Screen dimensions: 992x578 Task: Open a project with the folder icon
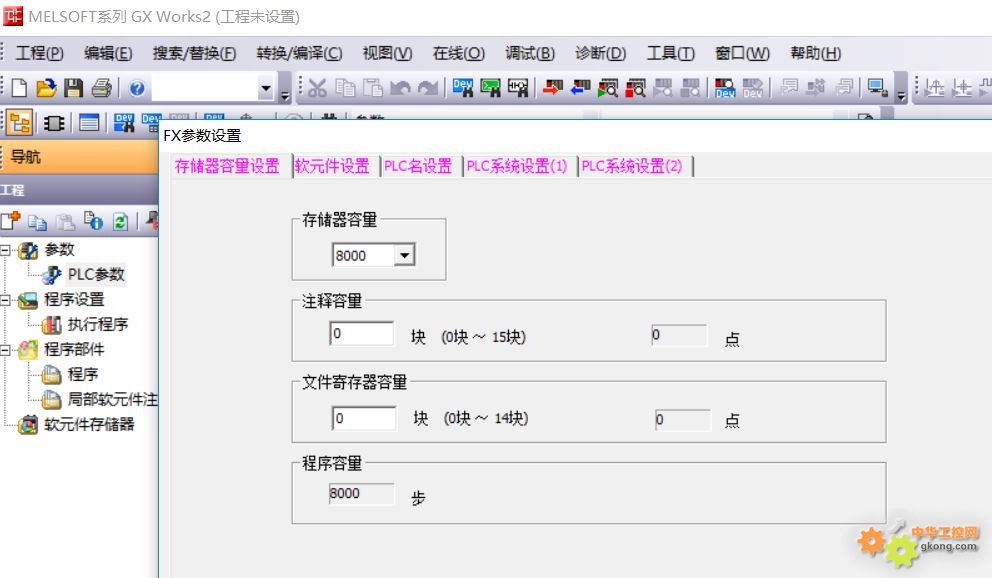click(46, 87)
